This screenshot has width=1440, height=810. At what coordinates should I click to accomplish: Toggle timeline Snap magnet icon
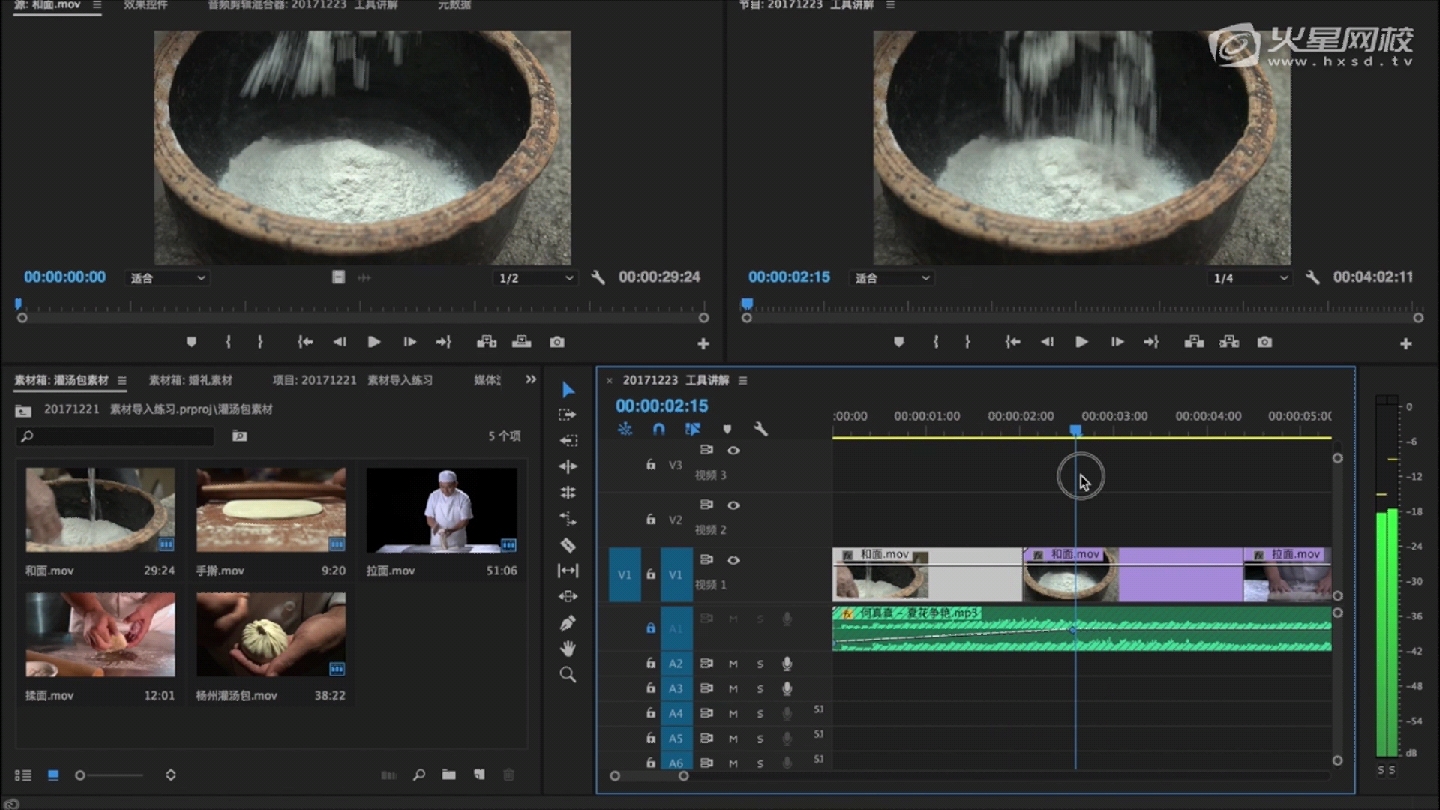pyautogui.click(x=659, y=429)
